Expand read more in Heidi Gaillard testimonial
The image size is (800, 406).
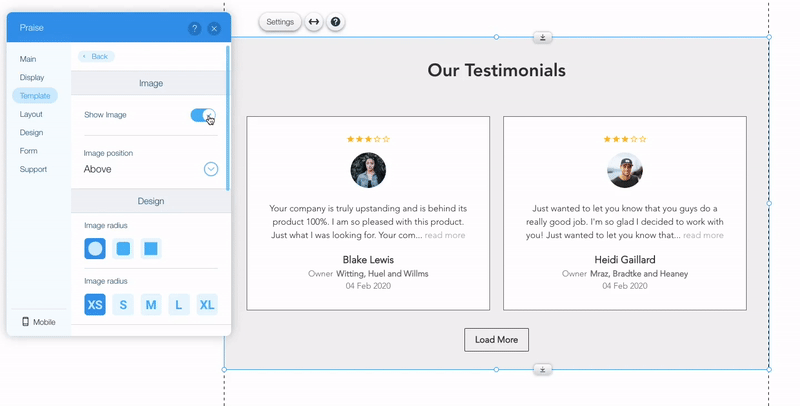tap(703, 235)
